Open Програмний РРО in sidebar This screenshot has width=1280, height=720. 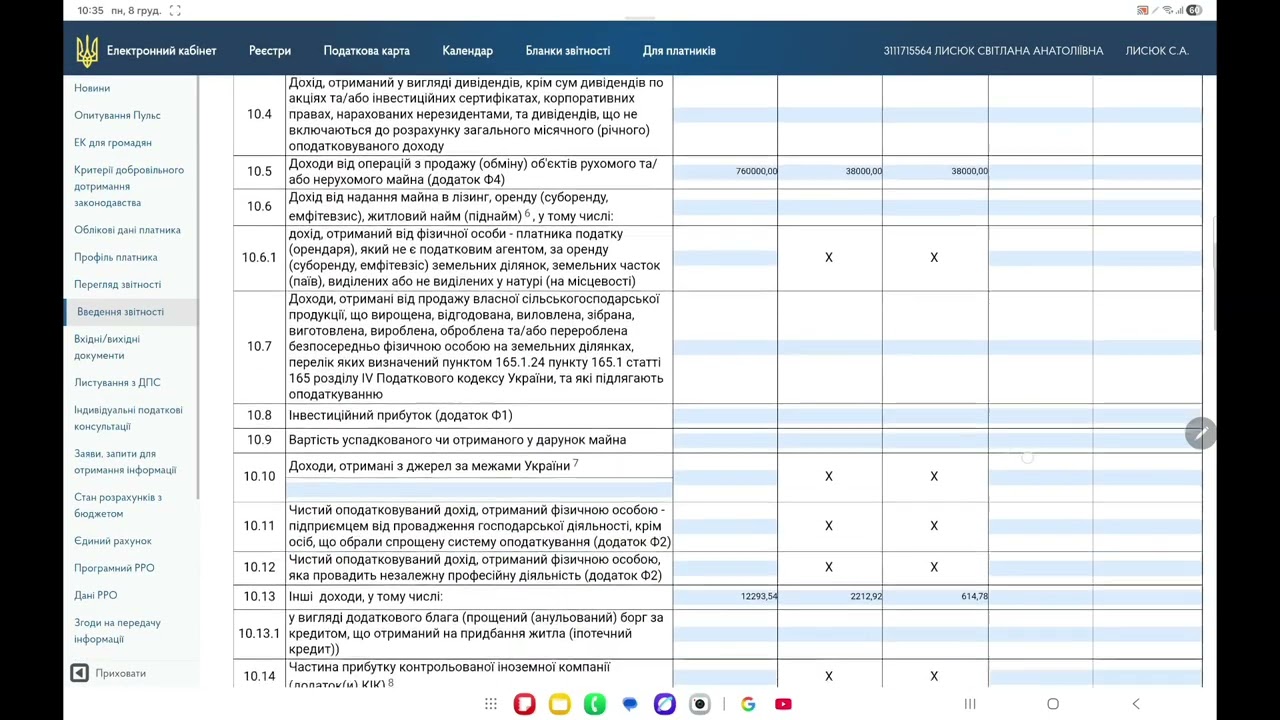click(114, 568)
